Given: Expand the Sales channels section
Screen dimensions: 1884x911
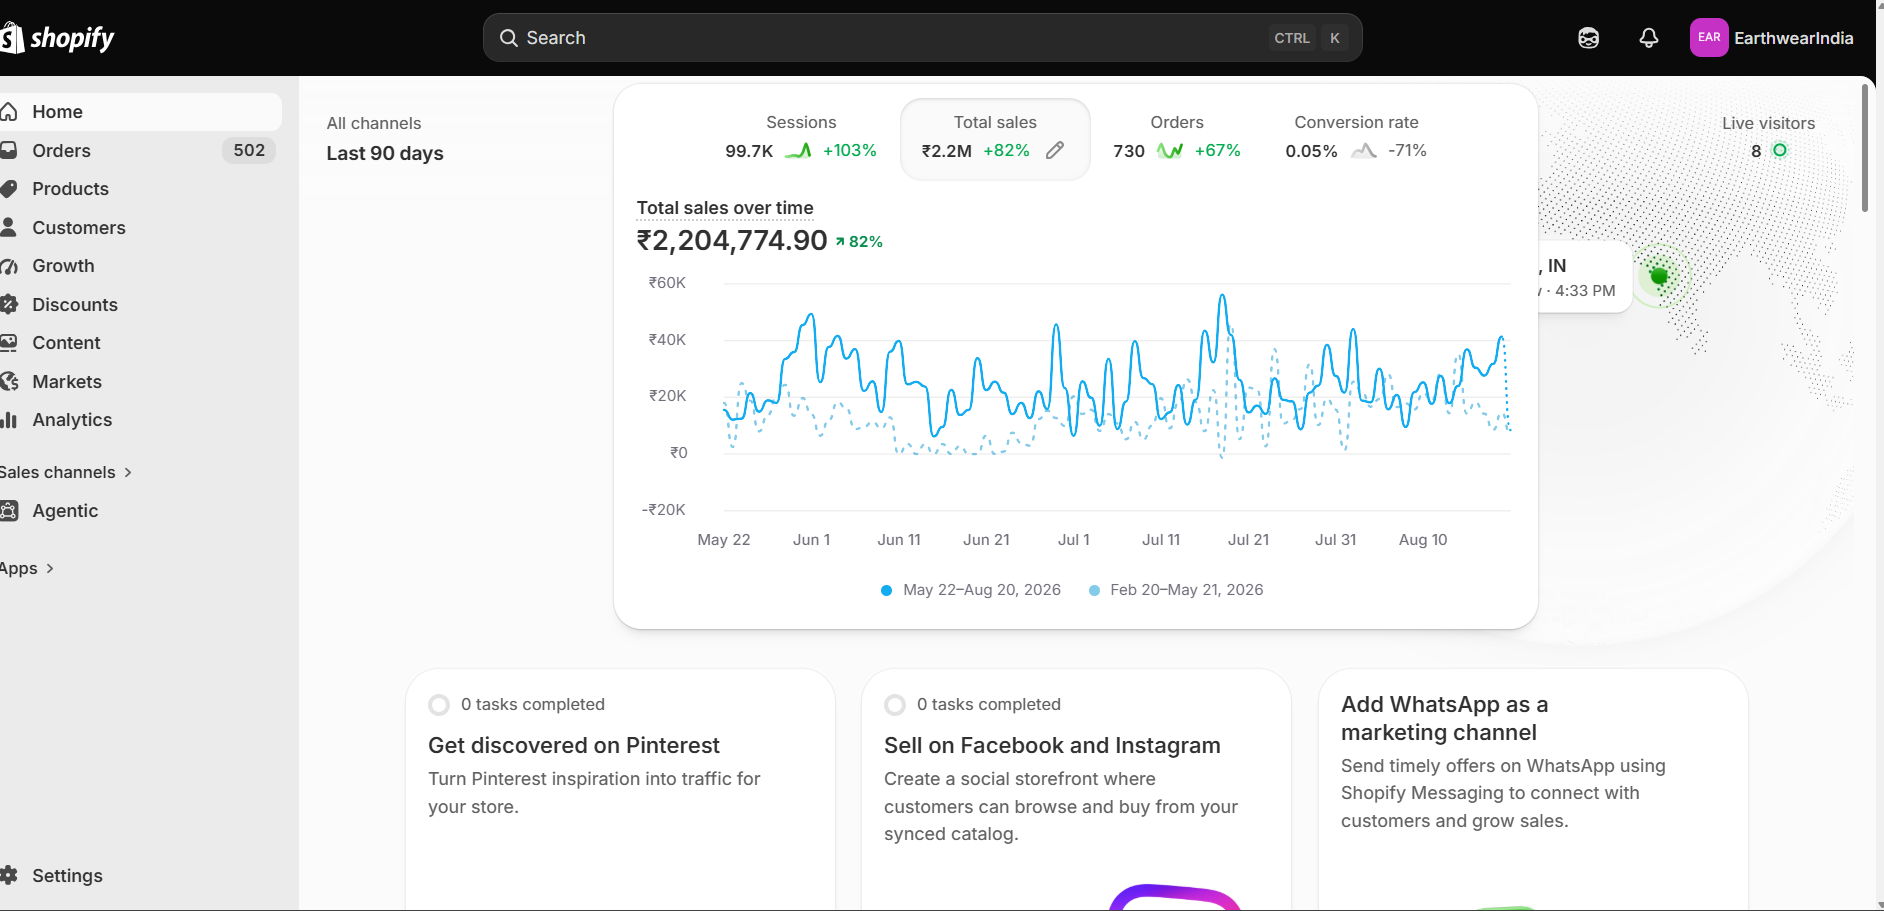Looking at the screenshot, I should coord(66,472).
